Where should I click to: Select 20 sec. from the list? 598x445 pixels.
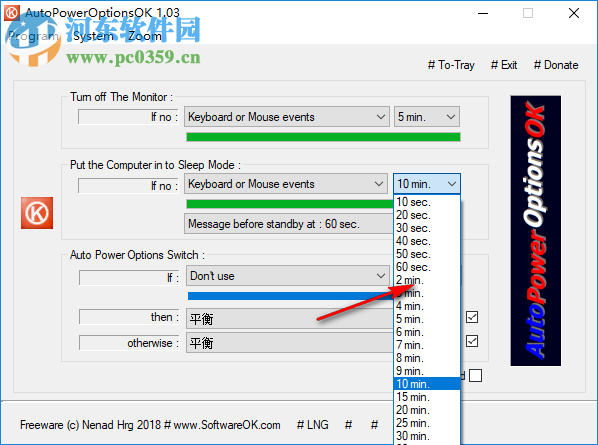(x=427, y=215)
